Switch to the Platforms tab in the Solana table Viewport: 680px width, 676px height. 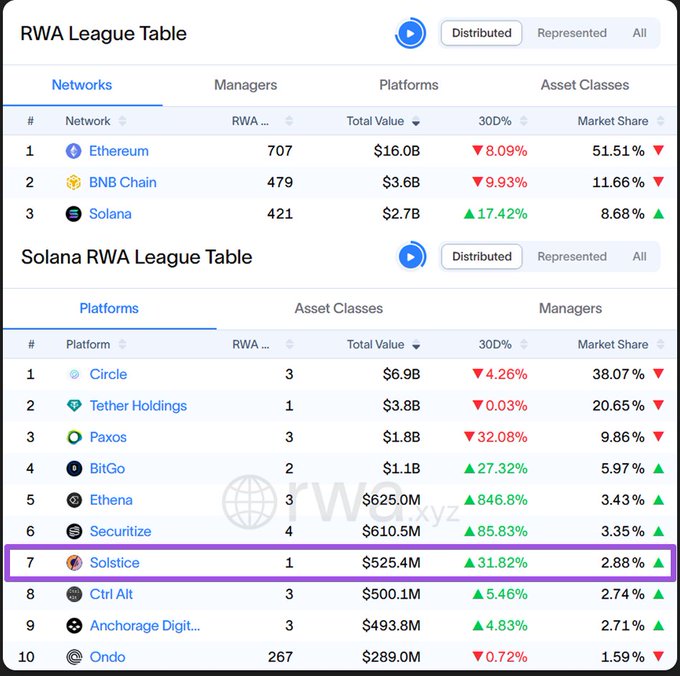click(x=109, y=308)
